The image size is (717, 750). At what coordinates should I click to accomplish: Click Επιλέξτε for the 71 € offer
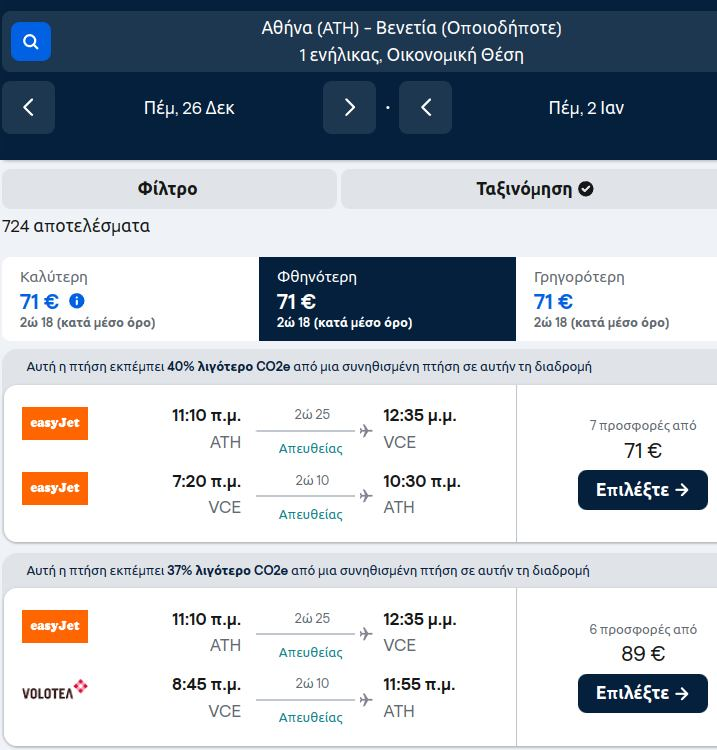click(x=642, y=490)
